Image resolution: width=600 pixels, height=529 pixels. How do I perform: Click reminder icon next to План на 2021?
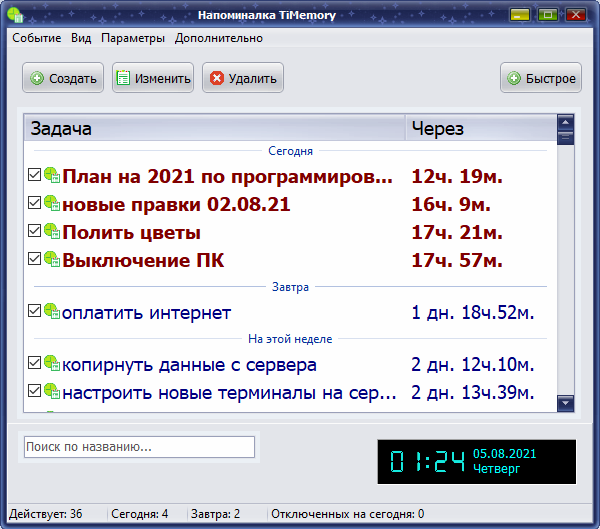tap(52, 175)
